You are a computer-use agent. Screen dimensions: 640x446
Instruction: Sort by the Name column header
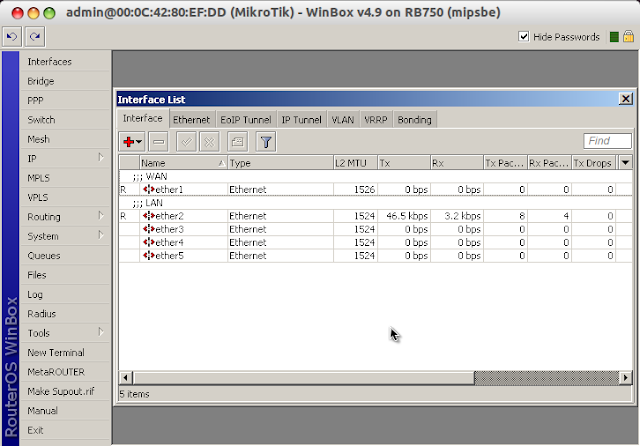[x=183, y=163]
